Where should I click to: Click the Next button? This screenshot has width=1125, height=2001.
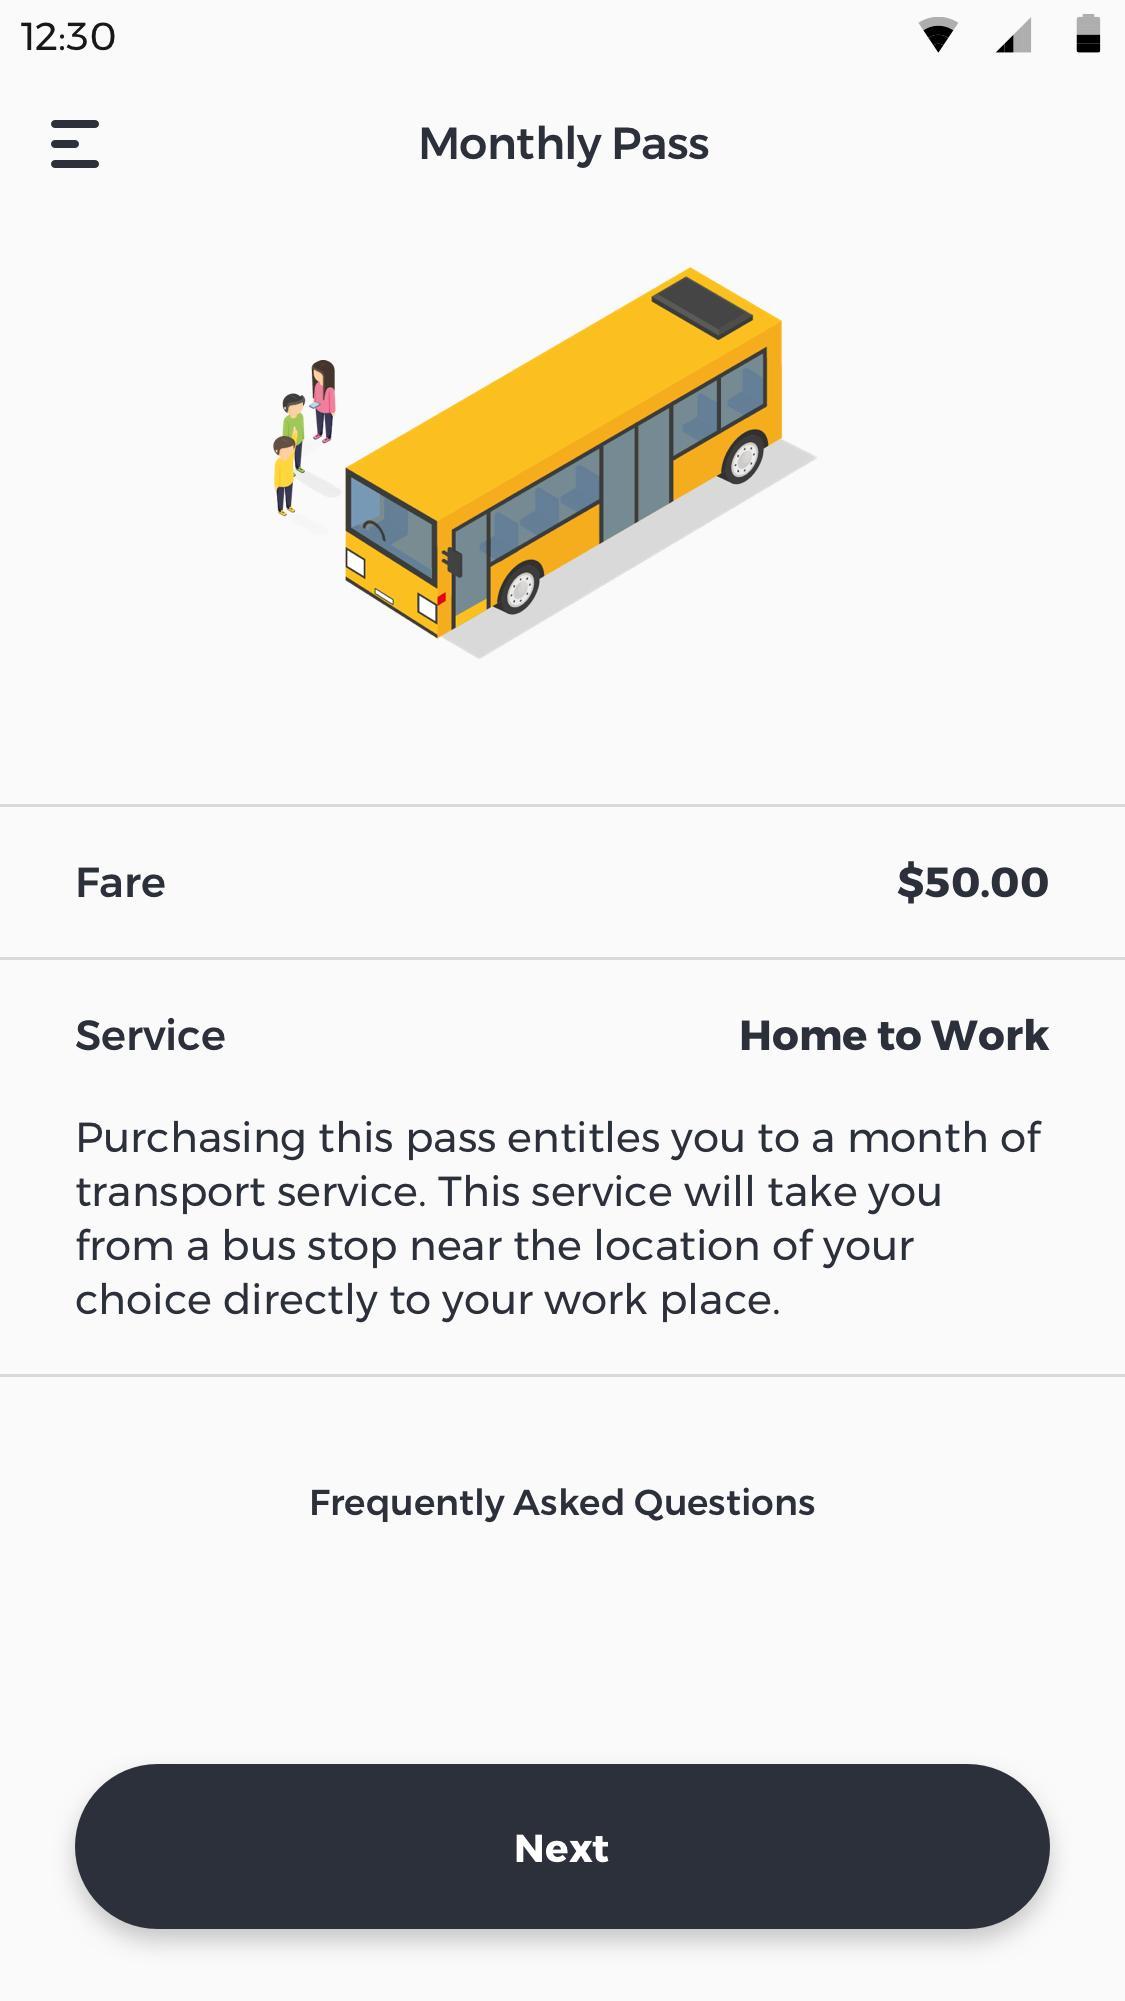562,1846
